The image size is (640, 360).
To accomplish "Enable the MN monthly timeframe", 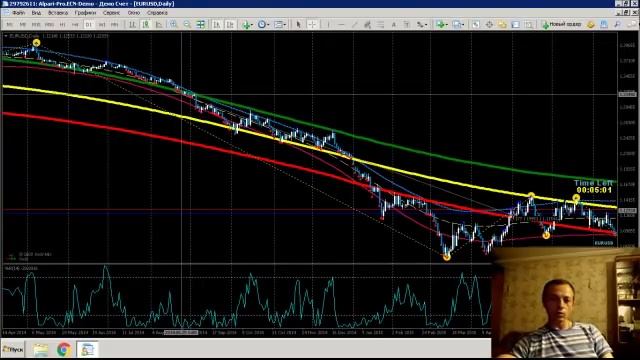I will pyautogui.click(x=115, y=25).
